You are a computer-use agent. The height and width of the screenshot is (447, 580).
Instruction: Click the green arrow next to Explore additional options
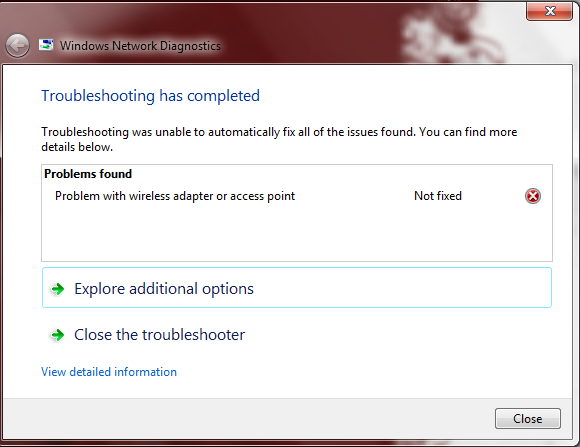(x=58, y=289)
